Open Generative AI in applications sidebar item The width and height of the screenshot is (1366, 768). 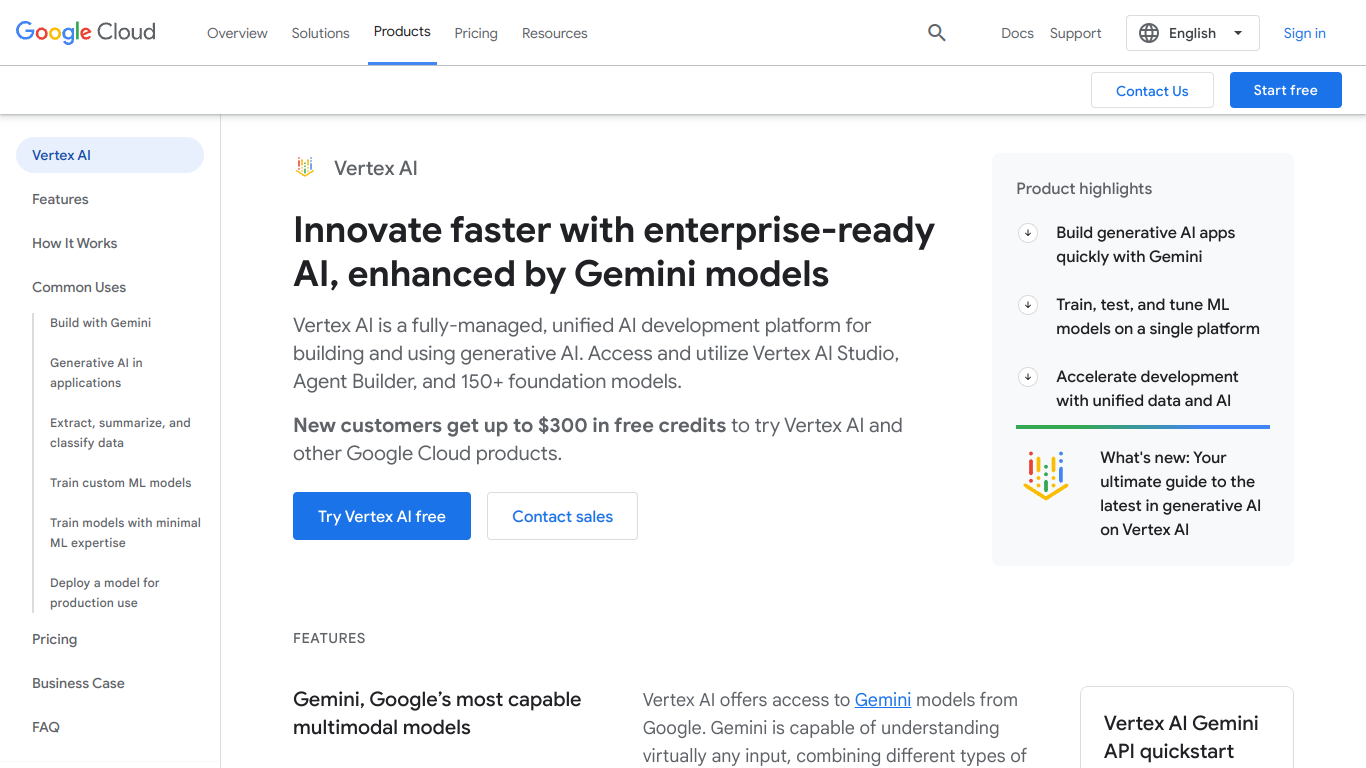[x=96, y=373]
